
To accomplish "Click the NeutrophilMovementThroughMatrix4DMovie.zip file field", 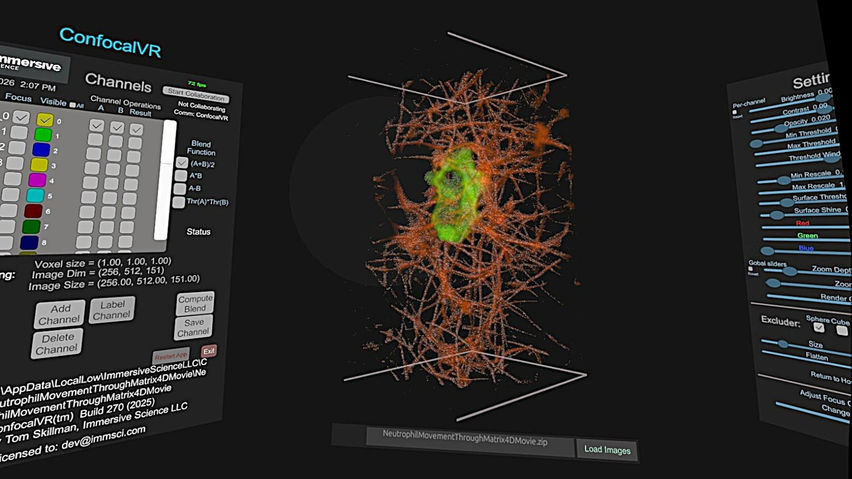I will click(x=470, y=442).
